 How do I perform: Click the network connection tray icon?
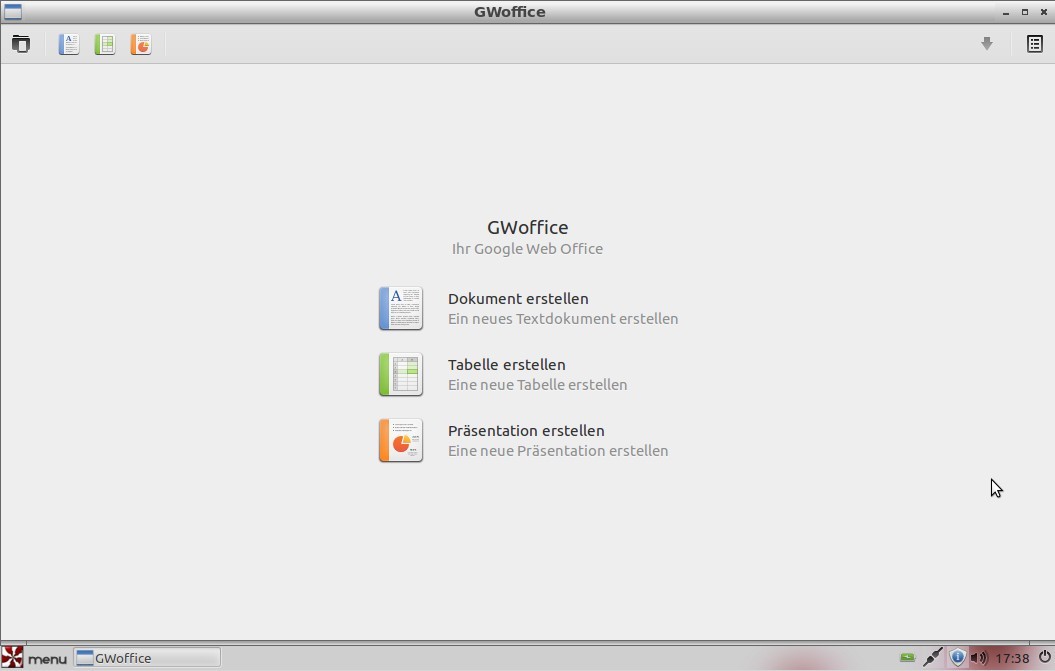click(x=933, y=657)
